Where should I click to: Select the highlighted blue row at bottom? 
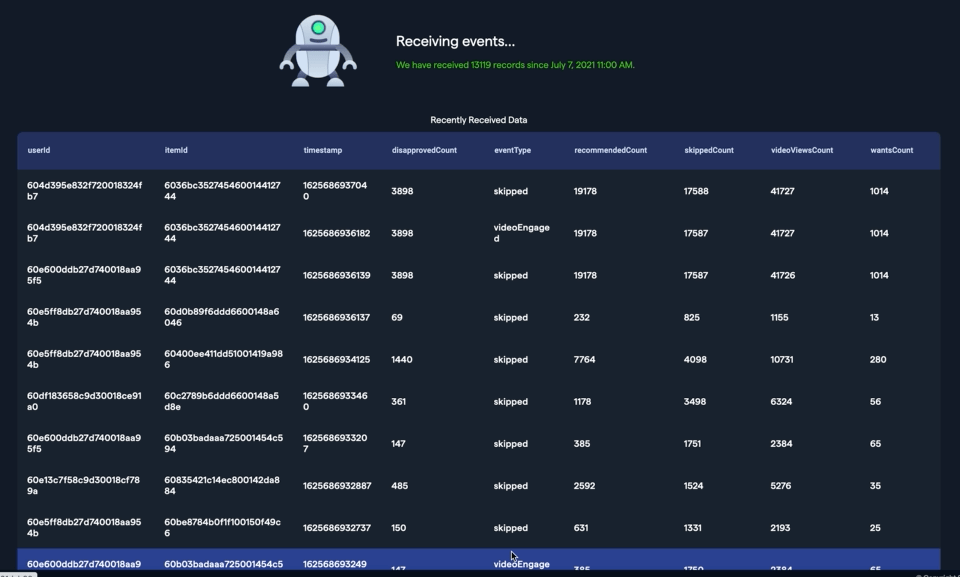click(x=478, y=561)
